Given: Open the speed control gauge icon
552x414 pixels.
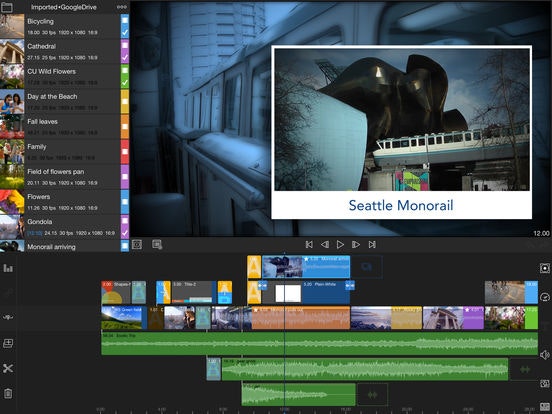Looking at the screenshot, I should [x=545, y=297].
